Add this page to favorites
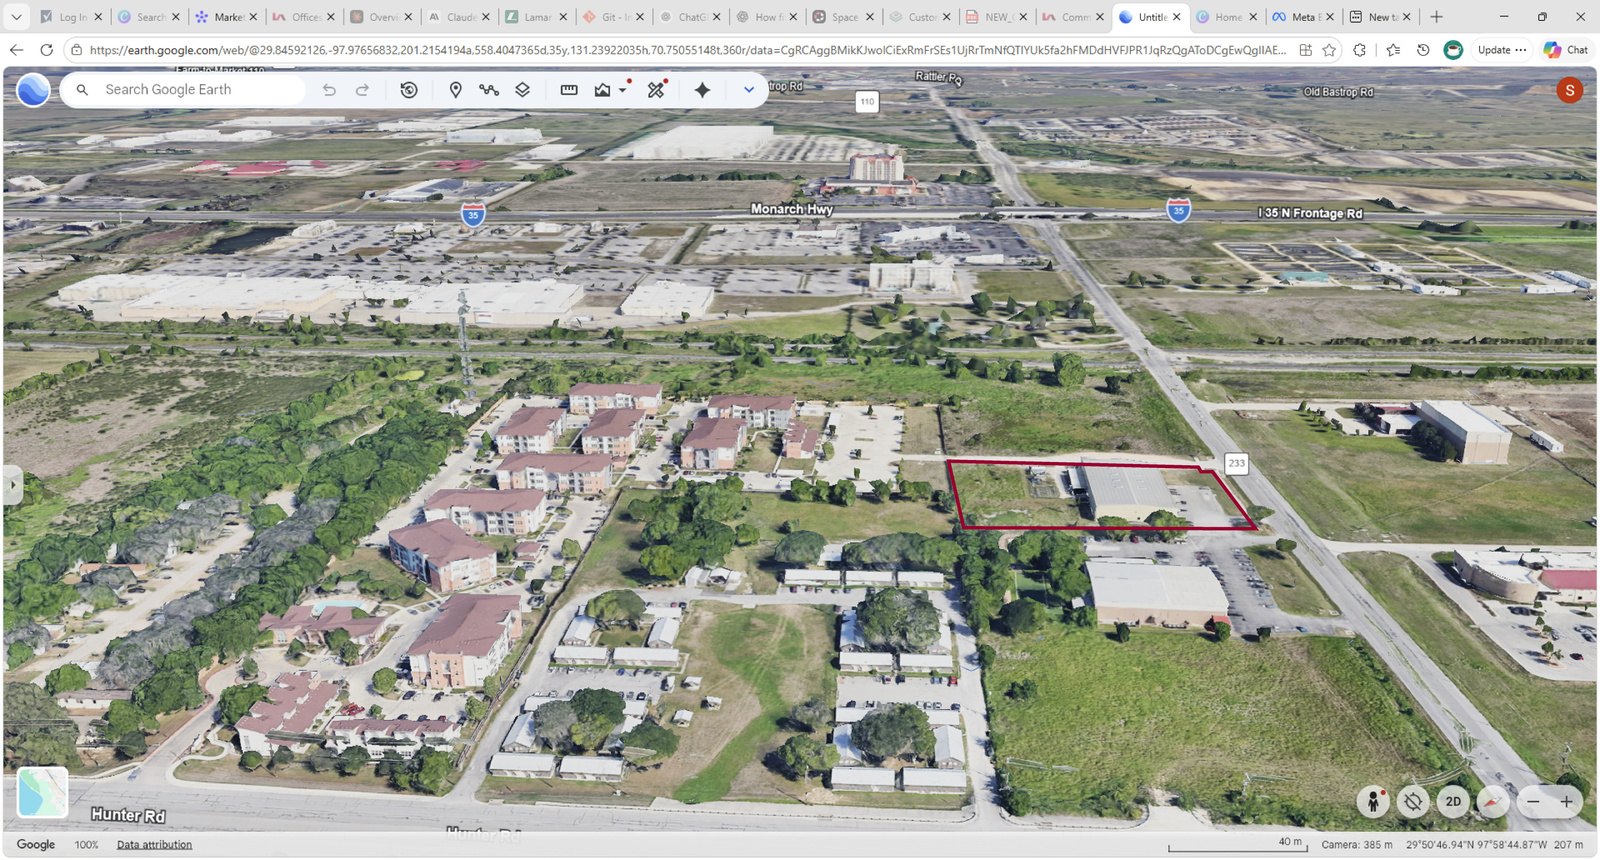The image size is (1600, 860). click(1329, 50)
